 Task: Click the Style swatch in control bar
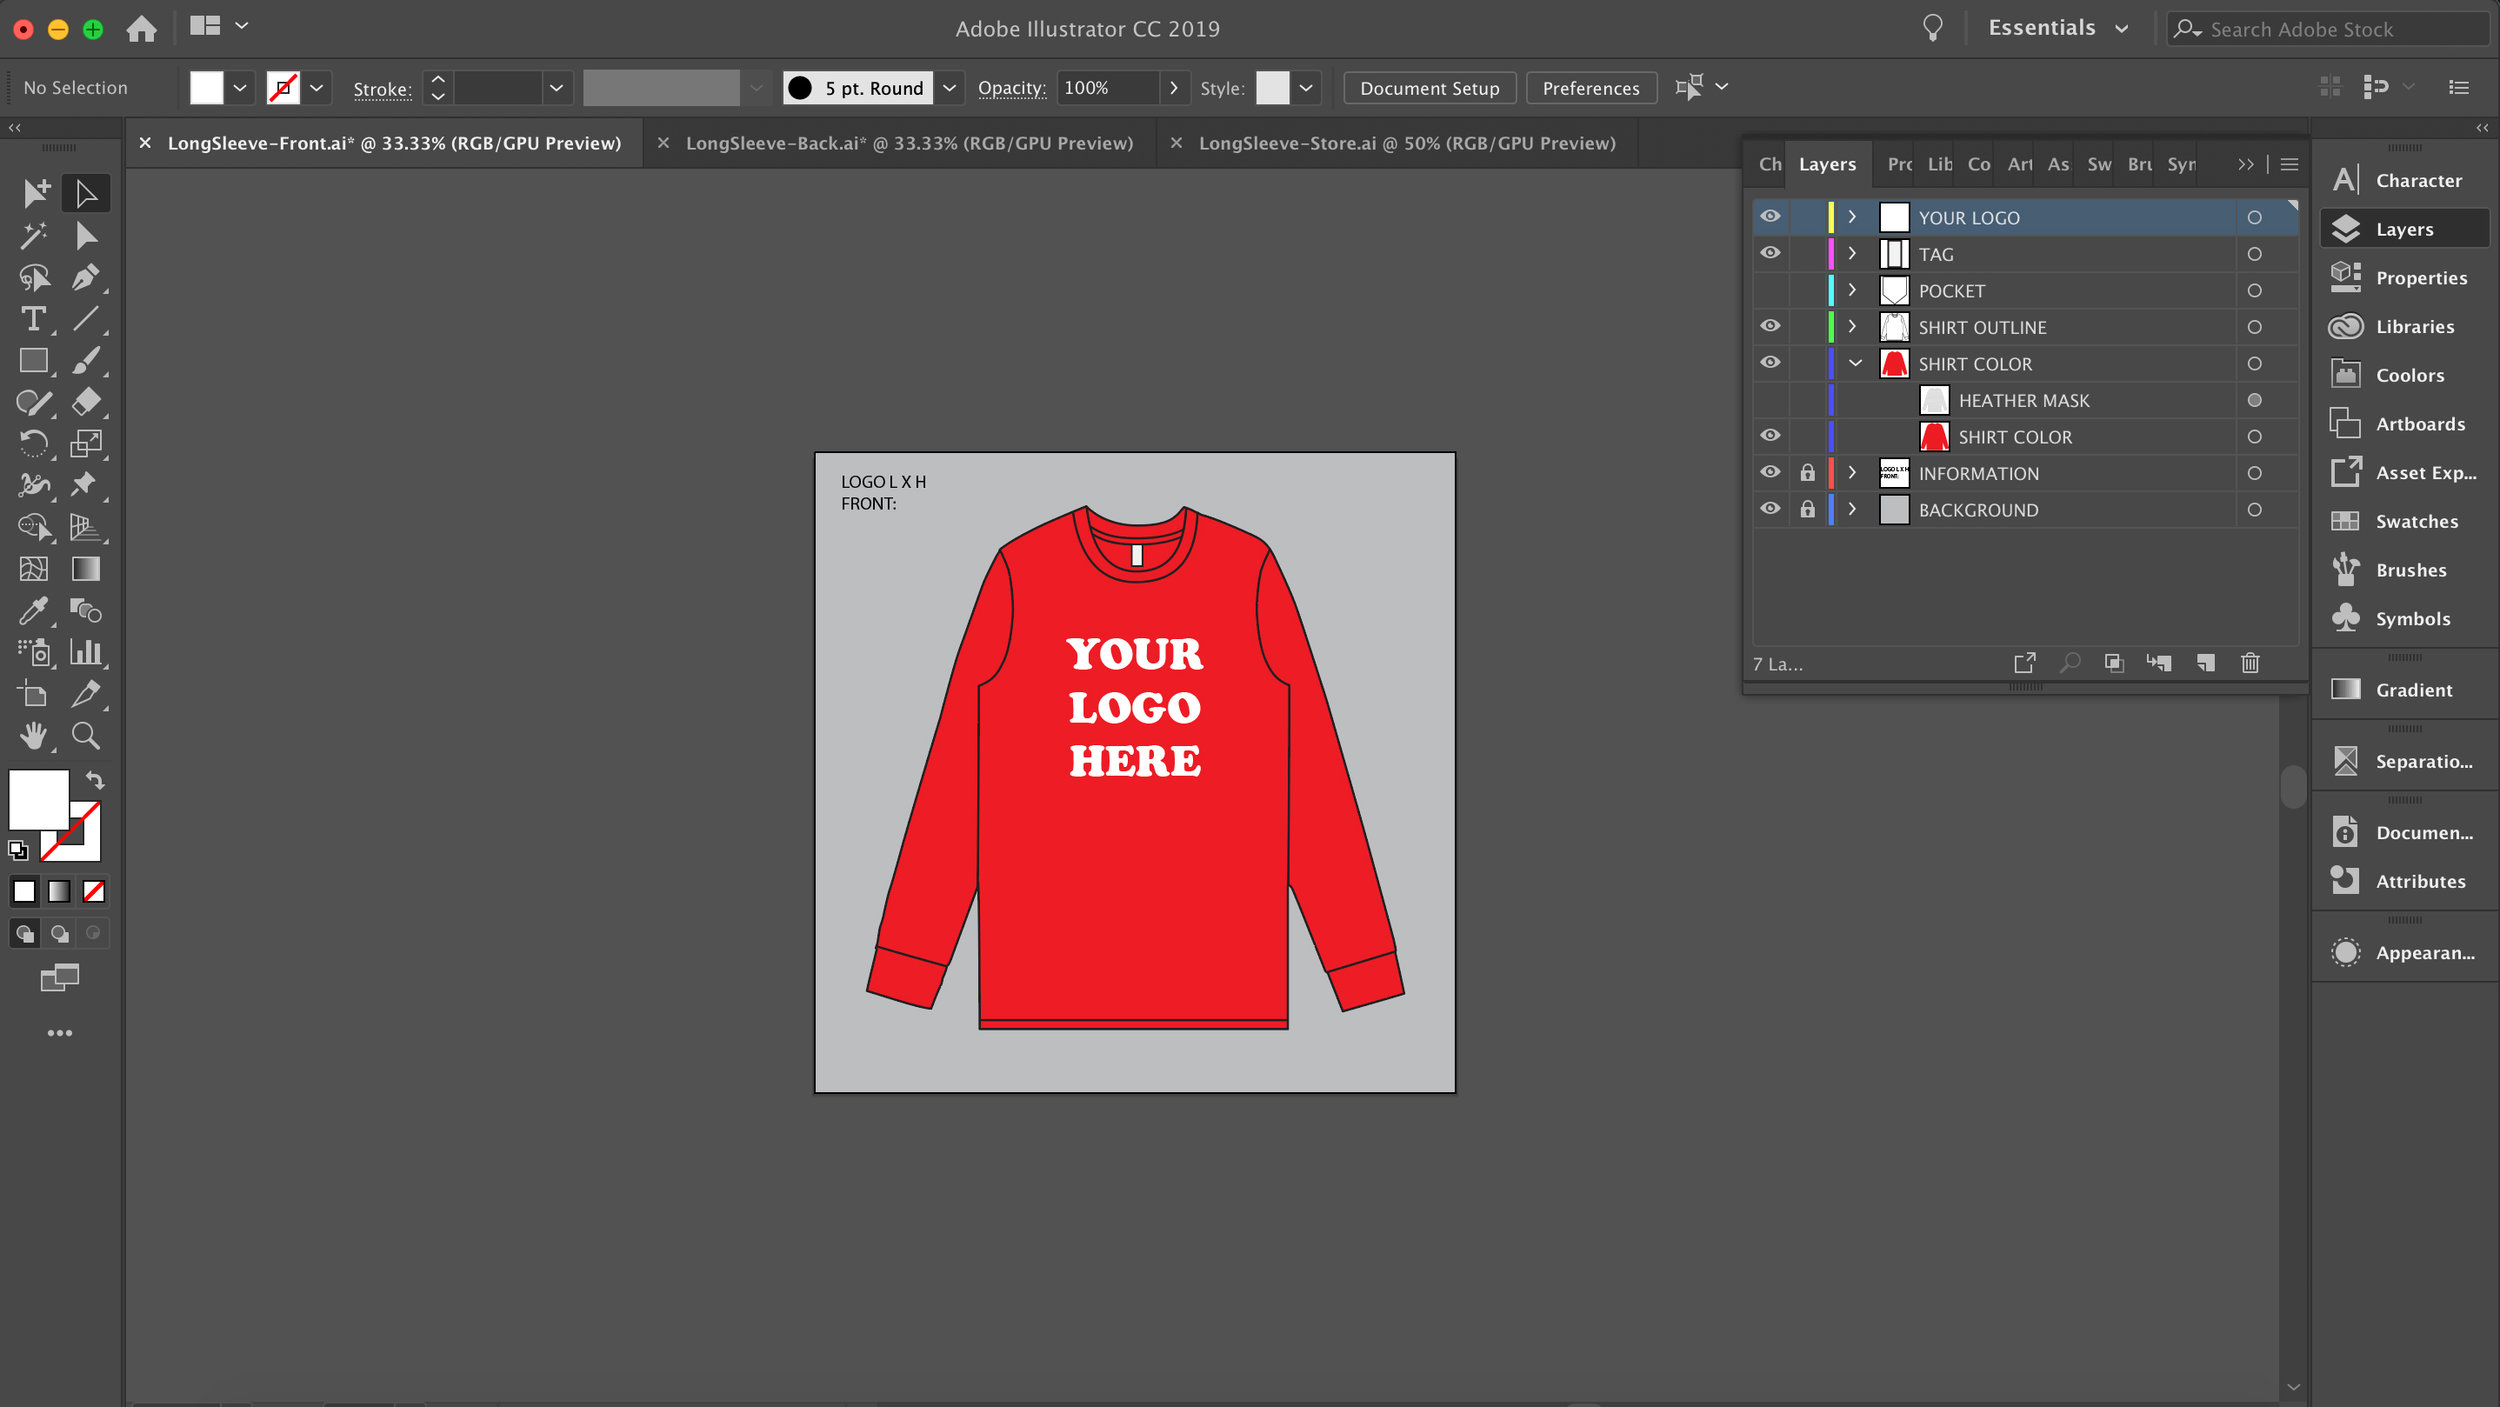click(x=1272, y=88)
